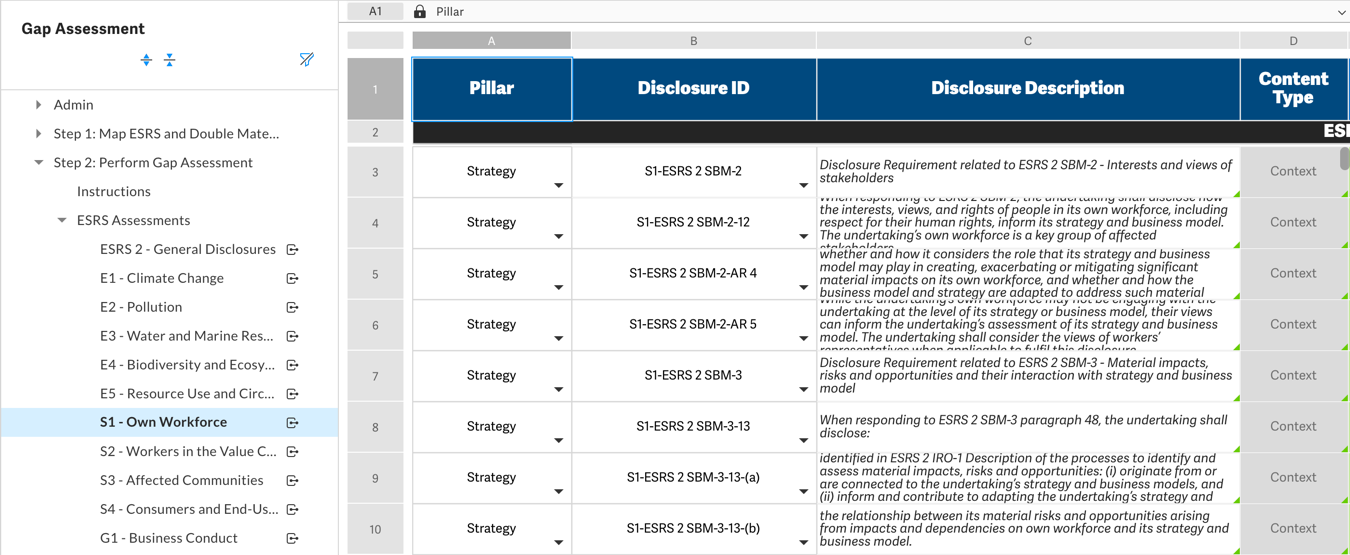Click the Gap Assessment panel title
This screenshot has width=1350, height=555.
tap(83, 29)
